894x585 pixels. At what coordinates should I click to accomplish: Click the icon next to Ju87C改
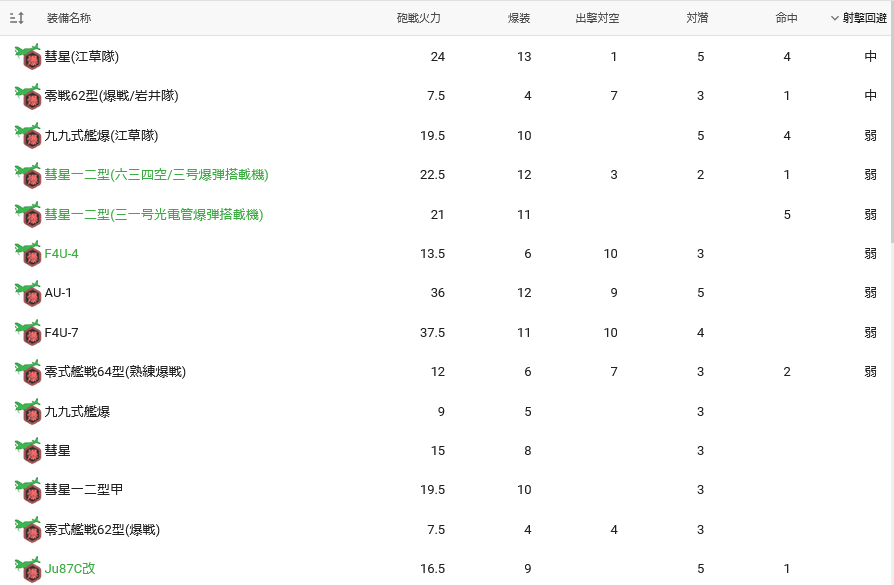[x=29, y=568]
